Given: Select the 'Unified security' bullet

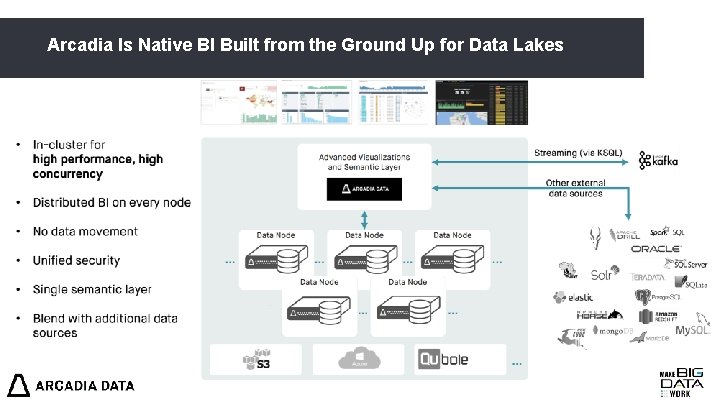Looking at the screenshot, I should (x=76, y=260).
